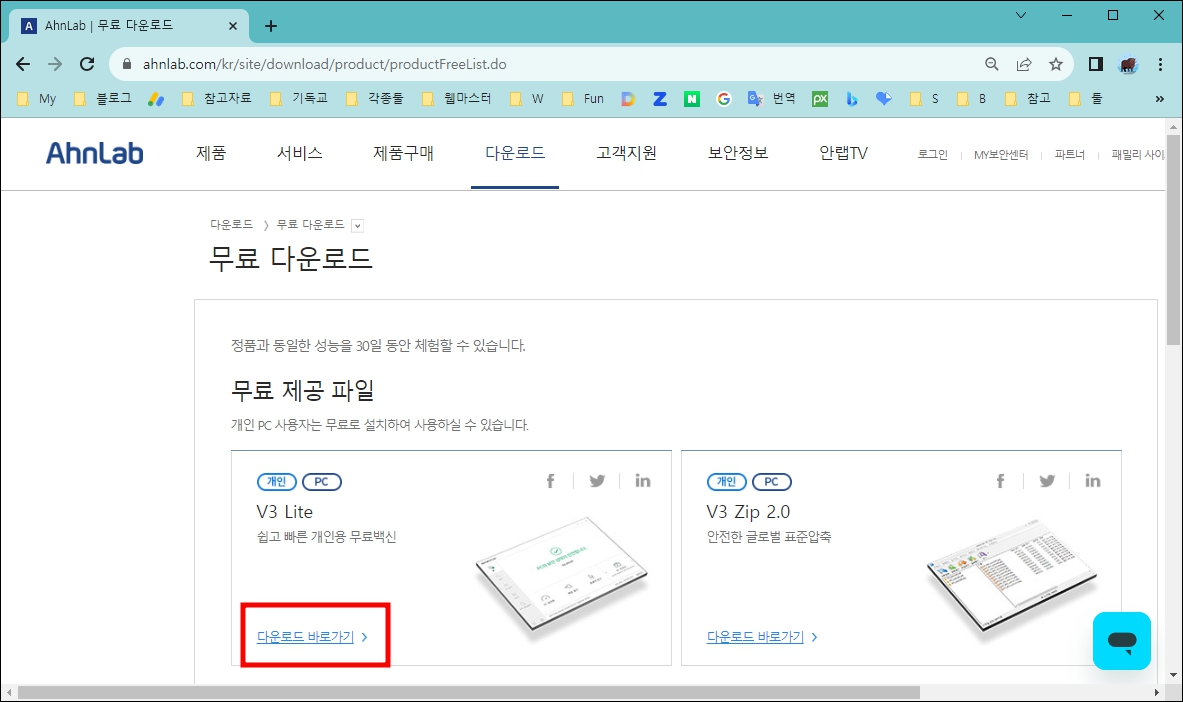Open the 안랩TV menu
This screenshot has width=1183, height=702.
tap(843, 153)
